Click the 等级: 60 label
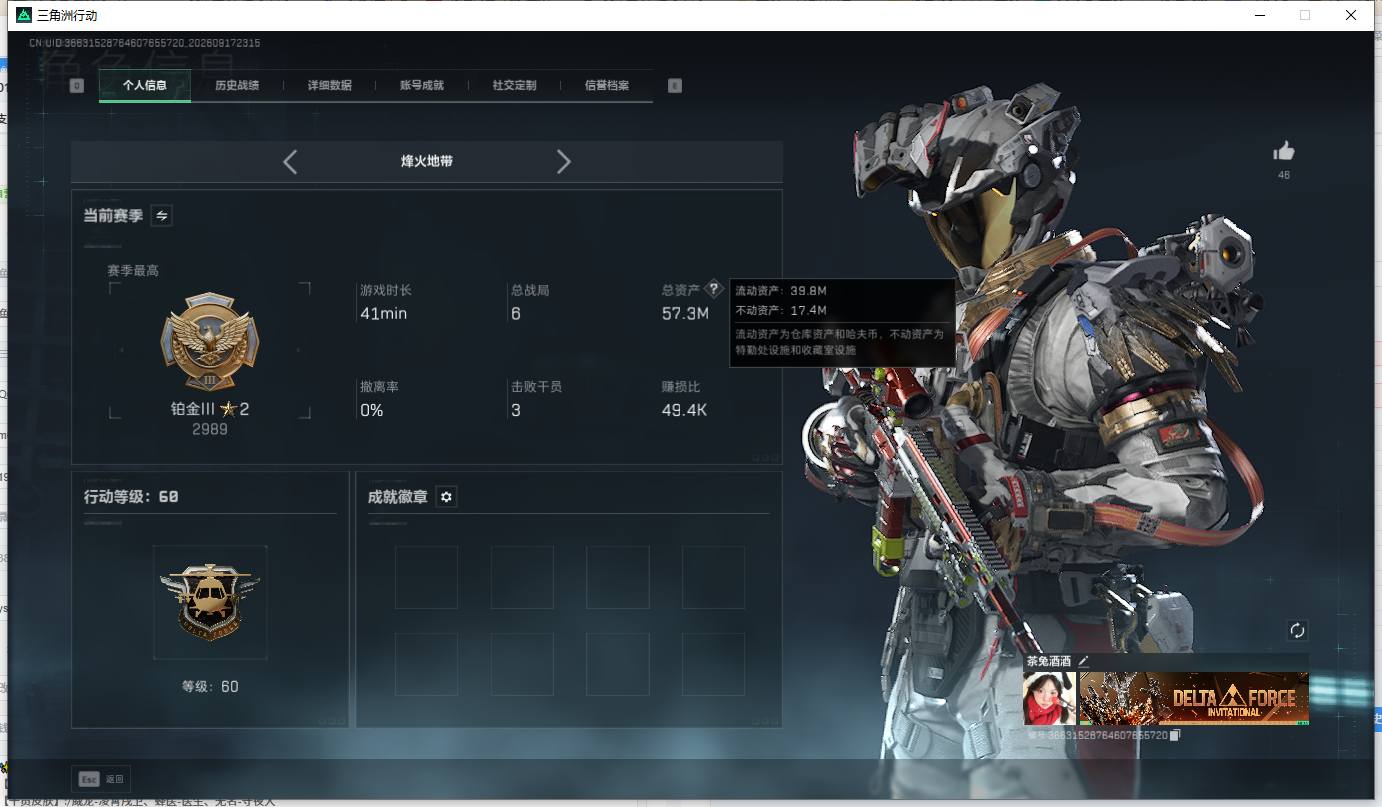 pos(210,686)
